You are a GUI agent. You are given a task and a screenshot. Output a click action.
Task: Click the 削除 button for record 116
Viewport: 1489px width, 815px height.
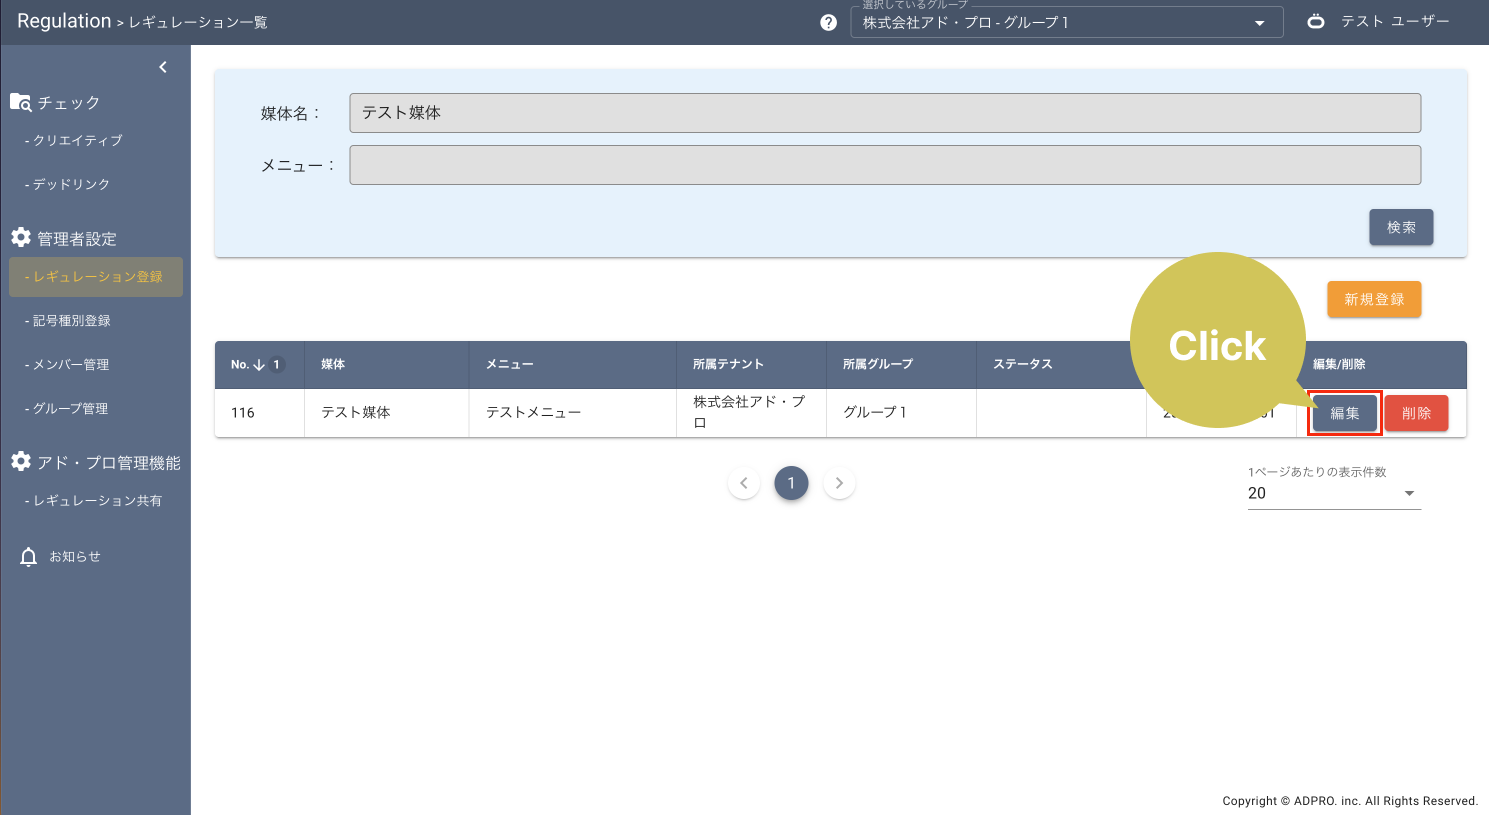(1416, 412)
